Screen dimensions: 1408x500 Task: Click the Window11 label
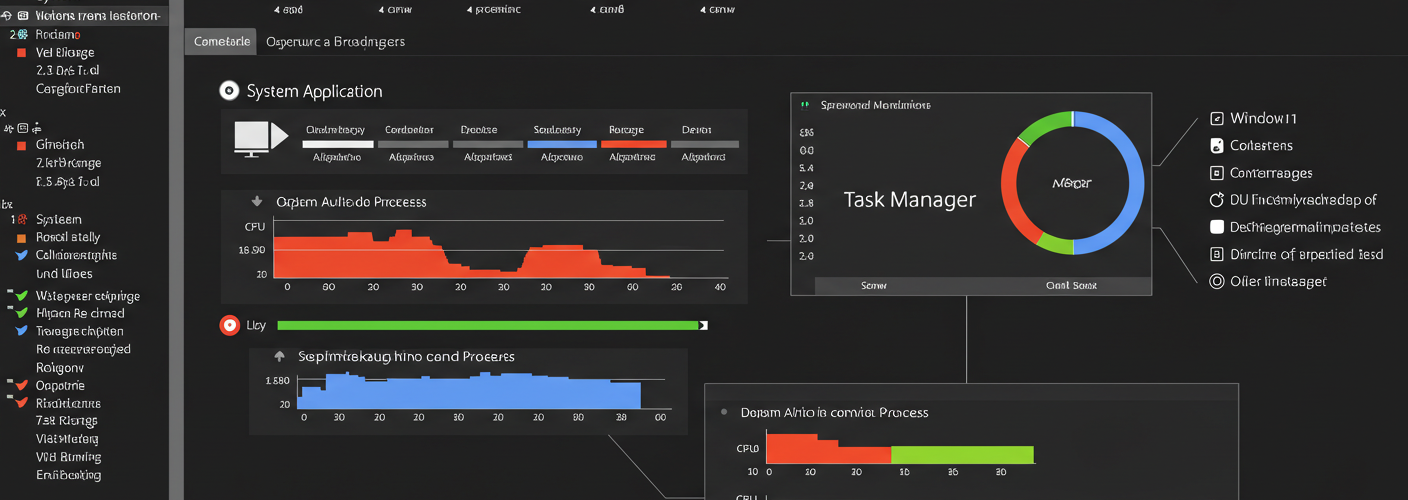pos(1264,118)
